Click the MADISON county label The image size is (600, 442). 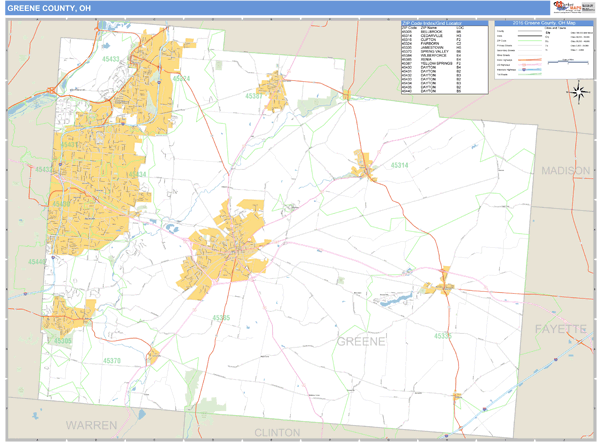pos(566,171)
